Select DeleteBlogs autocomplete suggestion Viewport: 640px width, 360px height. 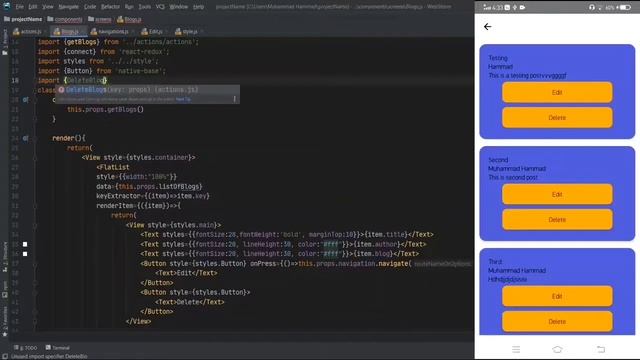pos(147,90)
